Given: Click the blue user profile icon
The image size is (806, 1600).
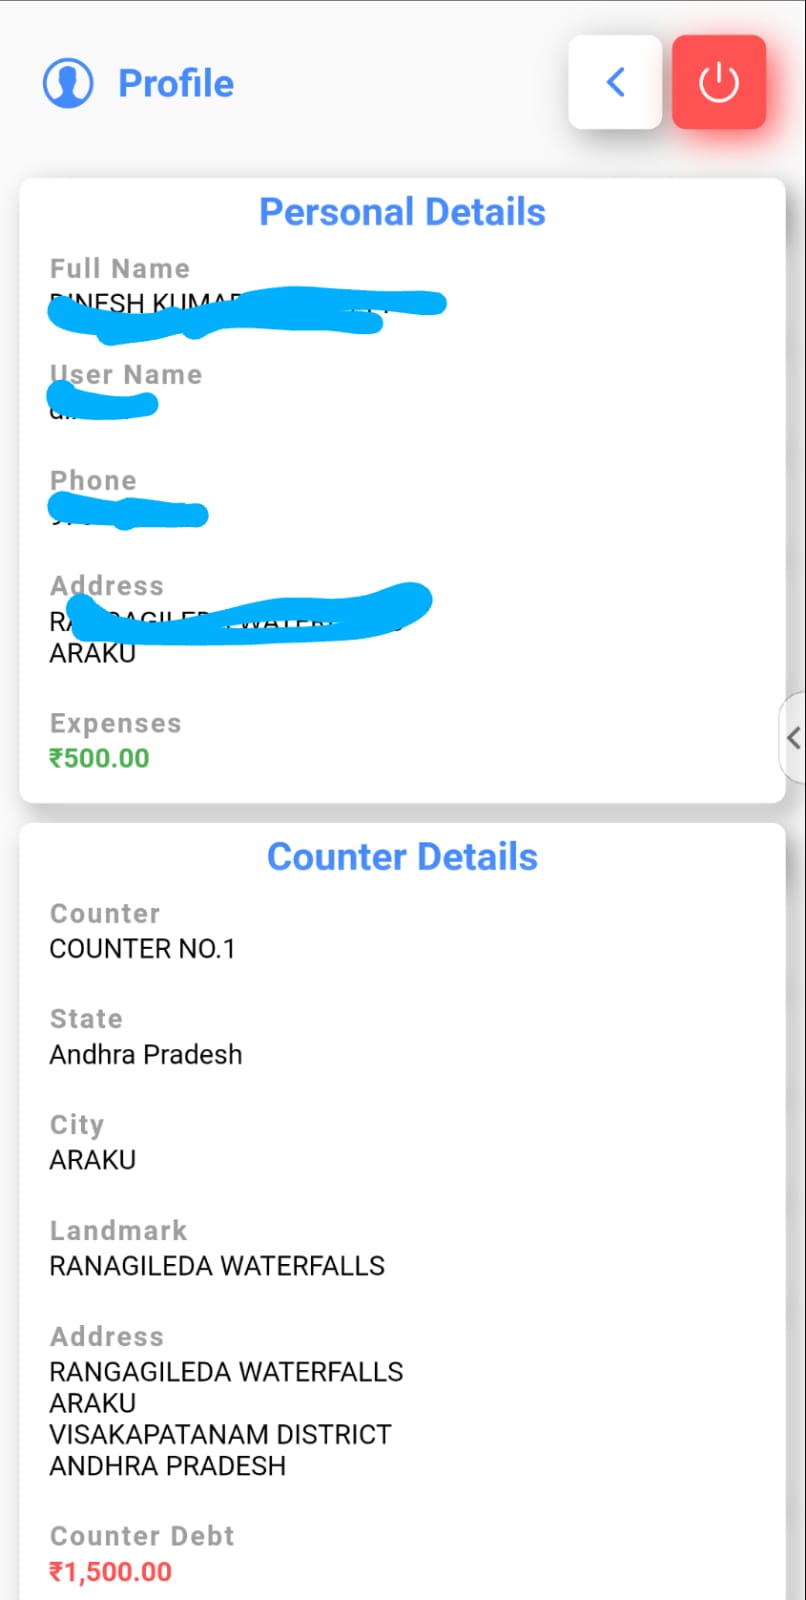Looking at the screenshot, I should [68, 83].
